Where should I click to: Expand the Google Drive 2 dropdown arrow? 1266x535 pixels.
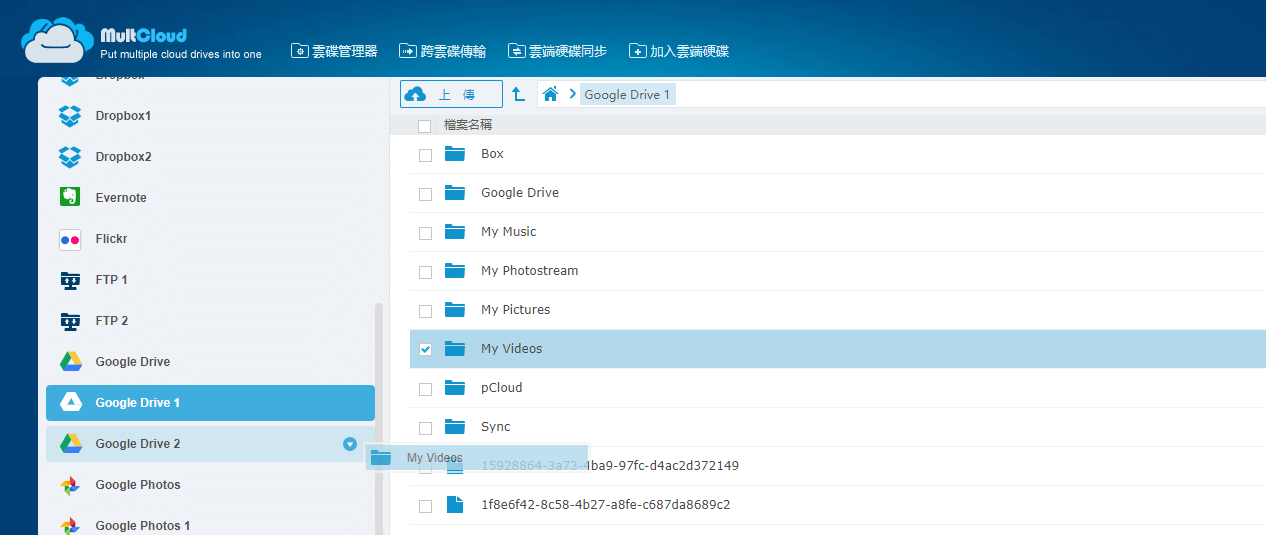(349, 444)
